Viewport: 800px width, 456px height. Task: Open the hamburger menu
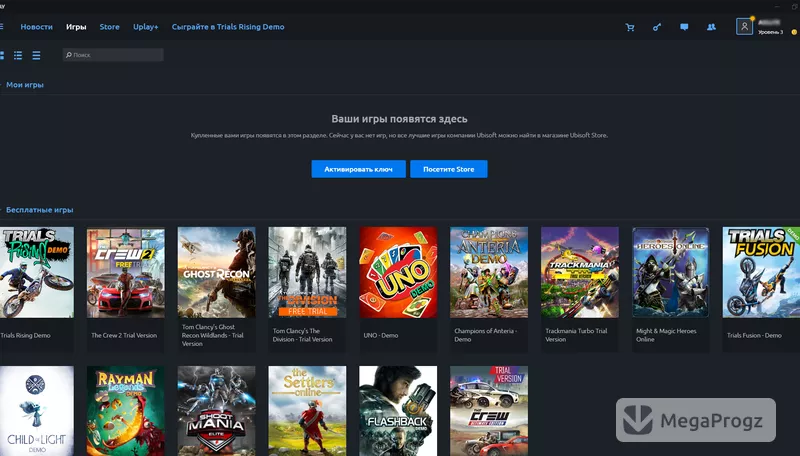[2, 27]
